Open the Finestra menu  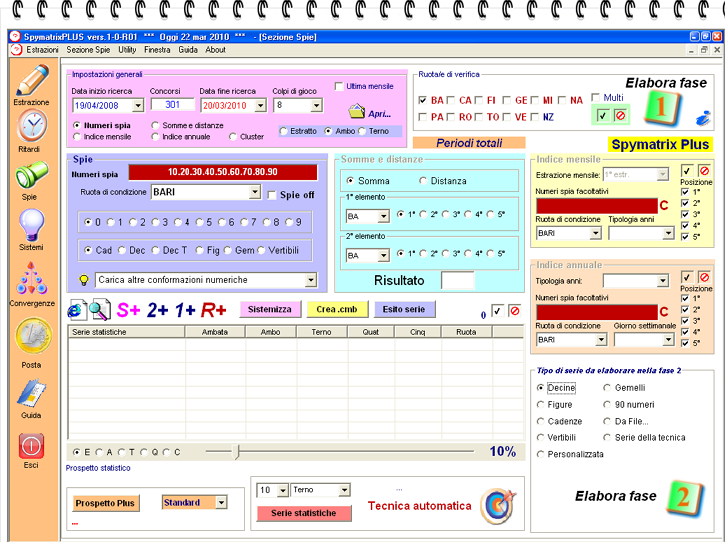pyautogui.click(x=157, y=50)
